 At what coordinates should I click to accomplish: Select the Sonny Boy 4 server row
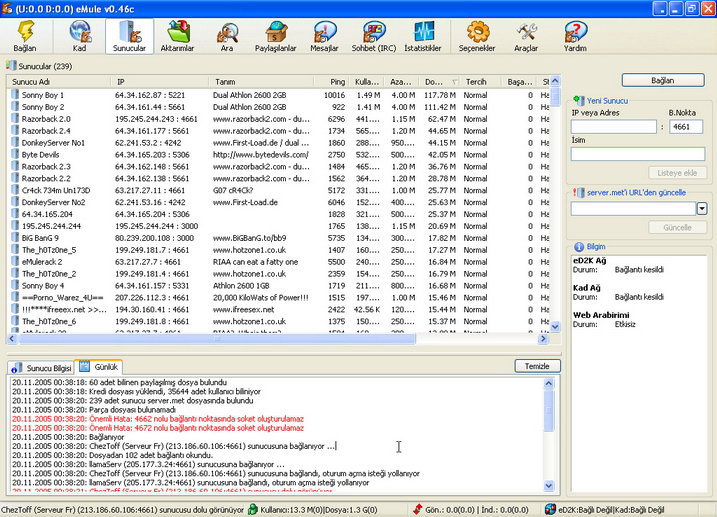pyautogui.click(x=279, y=285)
